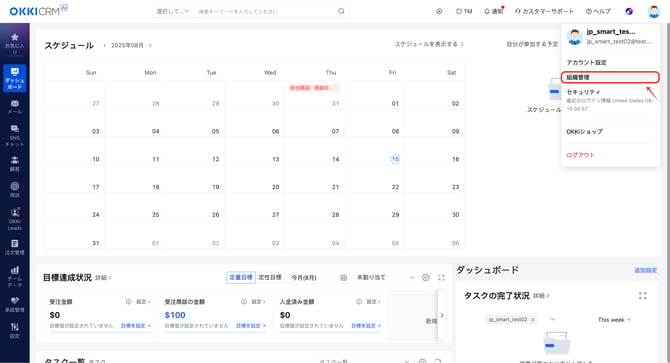Open the 選択して search scope dropdown
This screenshot has height=363, width=670.
coord(173,11)
